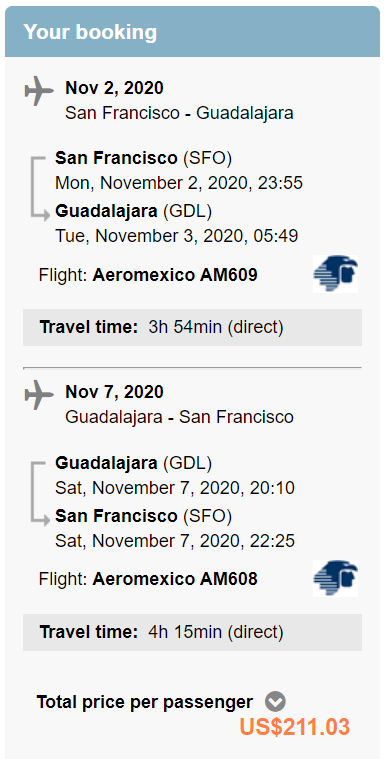Click the outbound San Francisco (SFO) departure

tap(144, 158)
